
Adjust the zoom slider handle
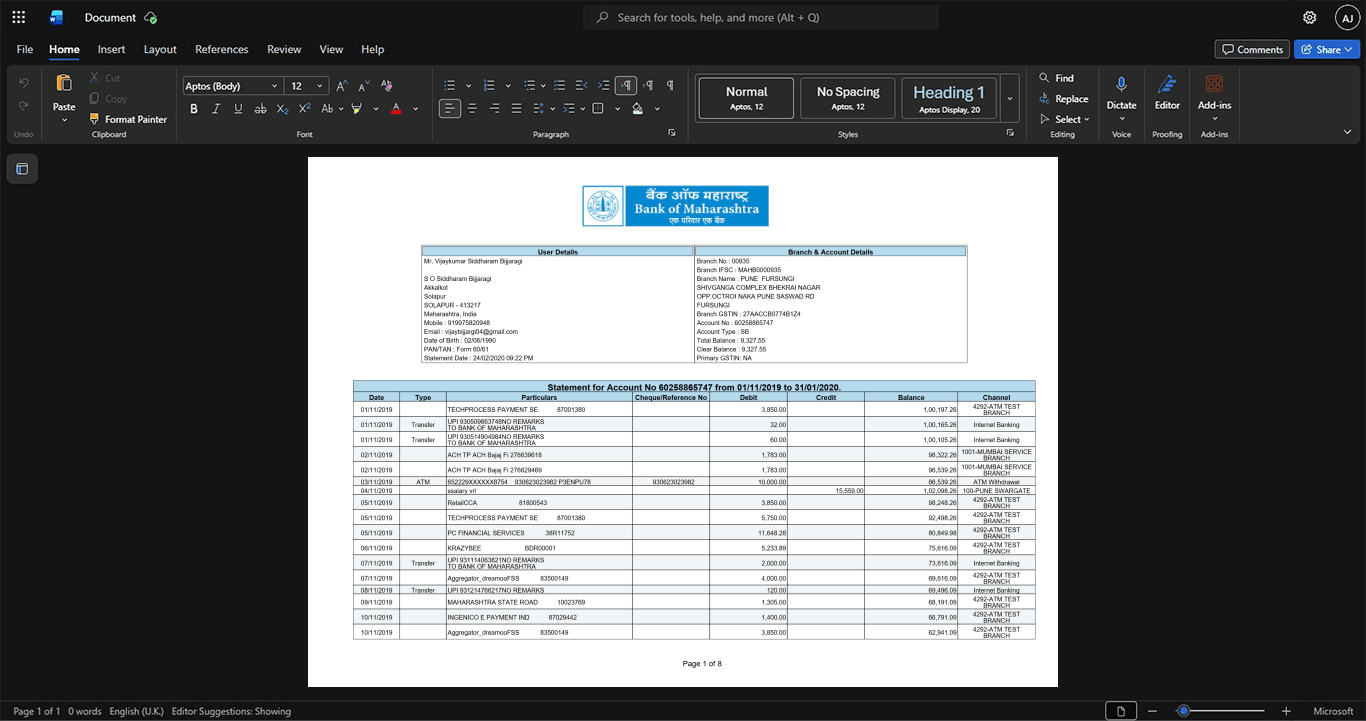click(x=1183, y=711)
